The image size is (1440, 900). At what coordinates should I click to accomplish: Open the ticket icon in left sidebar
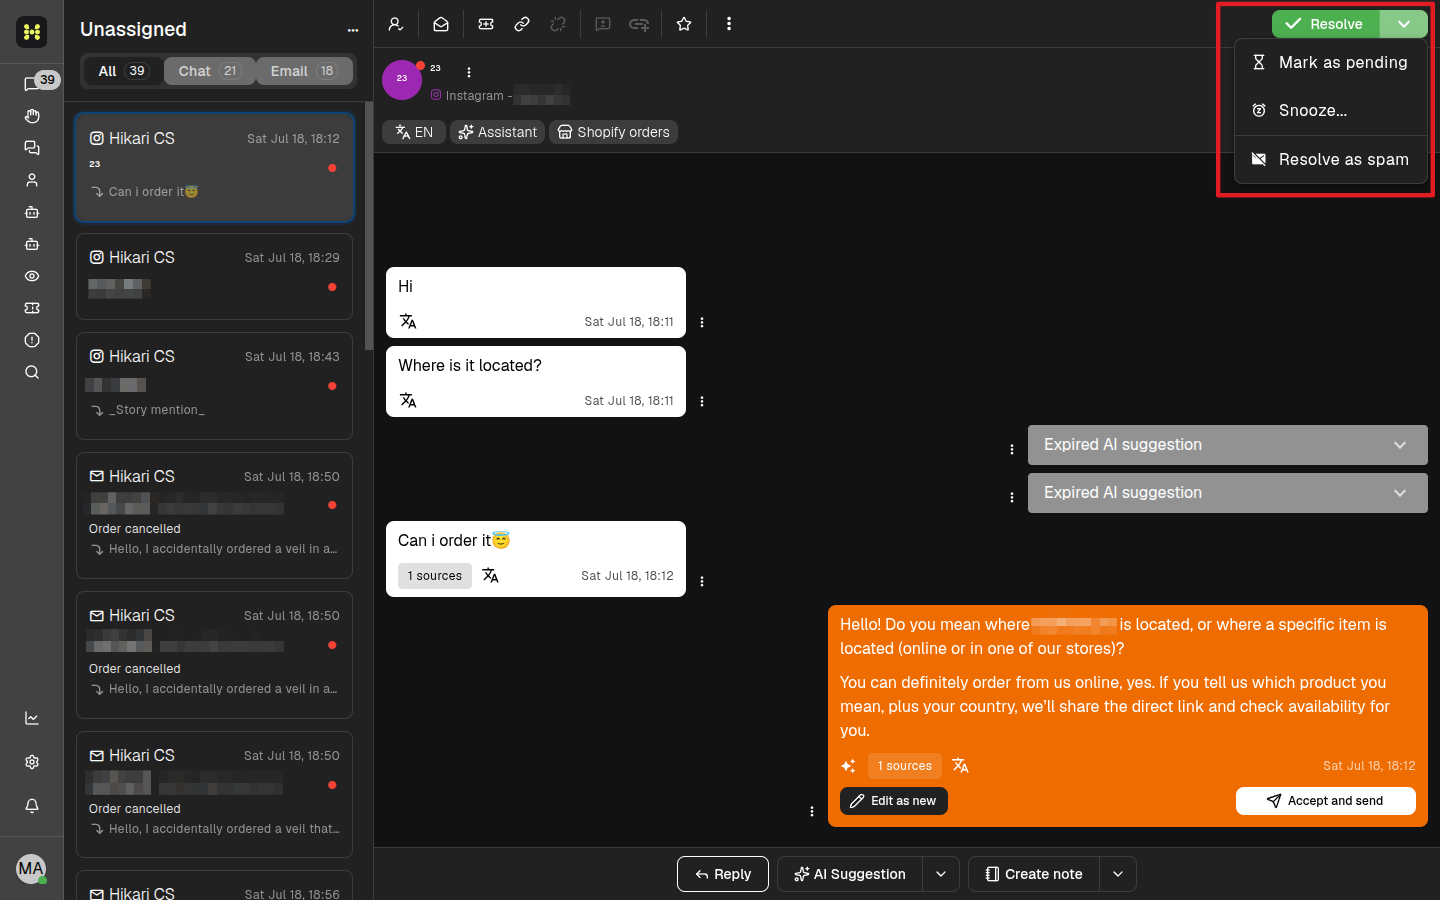click(32, 308)
